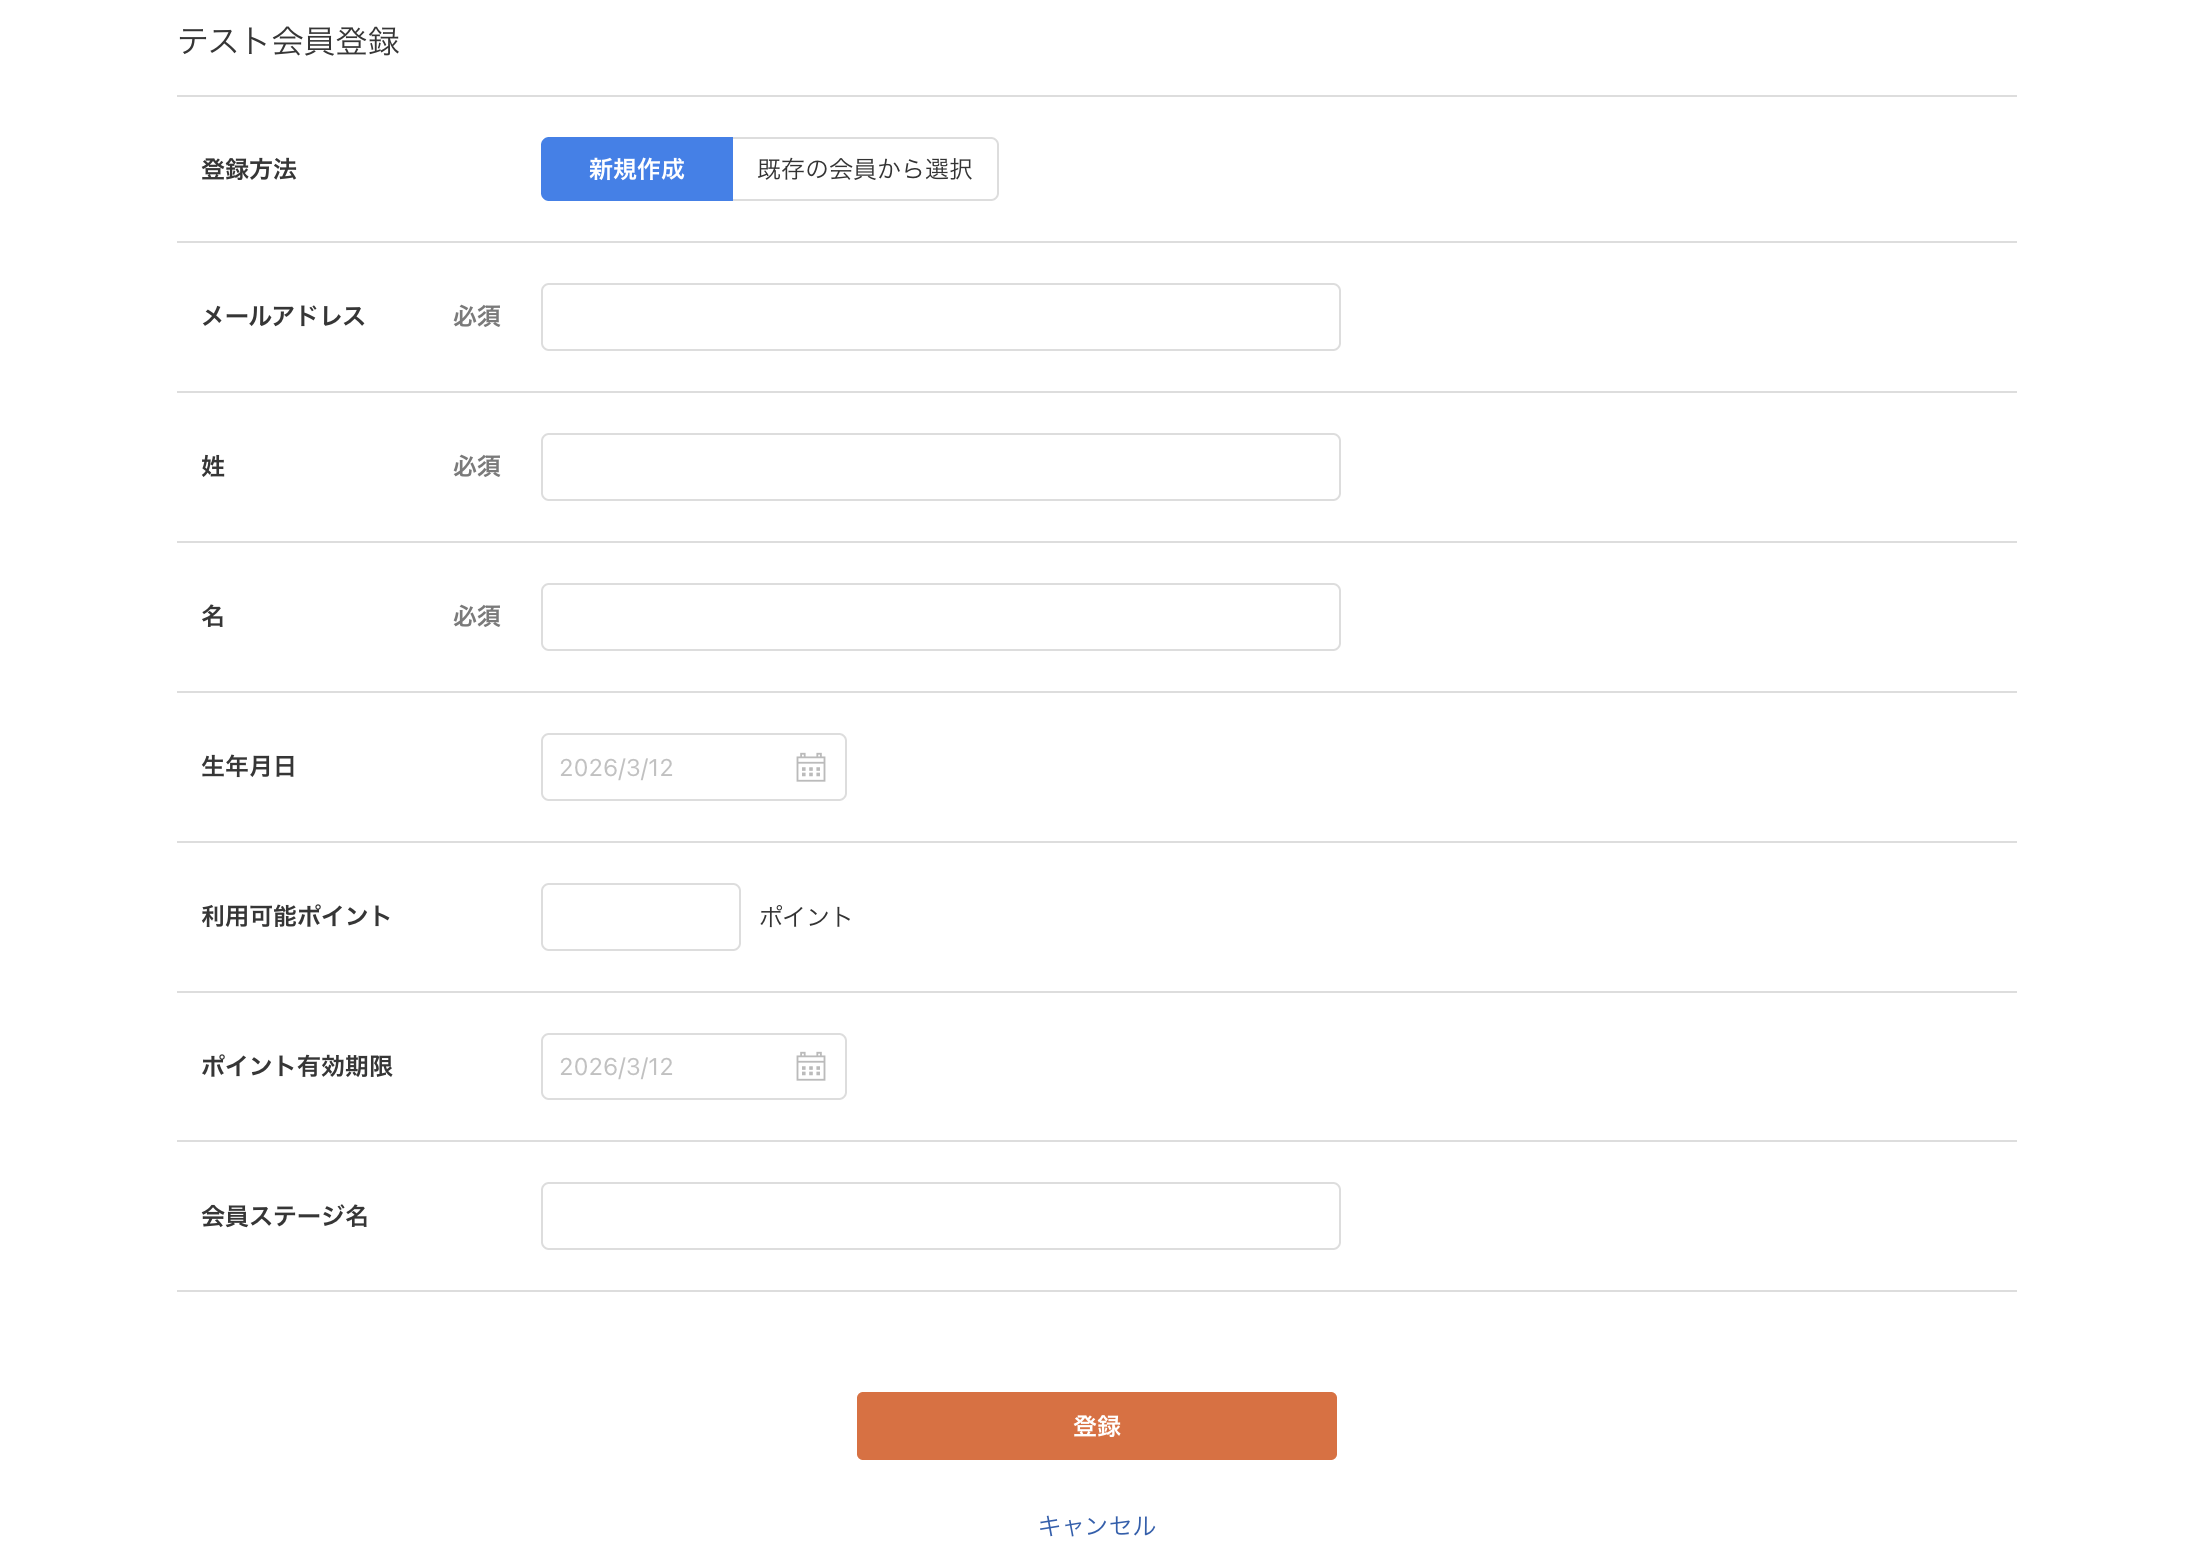This screenshot has width=2190, height=1566.
Task: Click the 生年月日 label text
Action: click(248, 767)
